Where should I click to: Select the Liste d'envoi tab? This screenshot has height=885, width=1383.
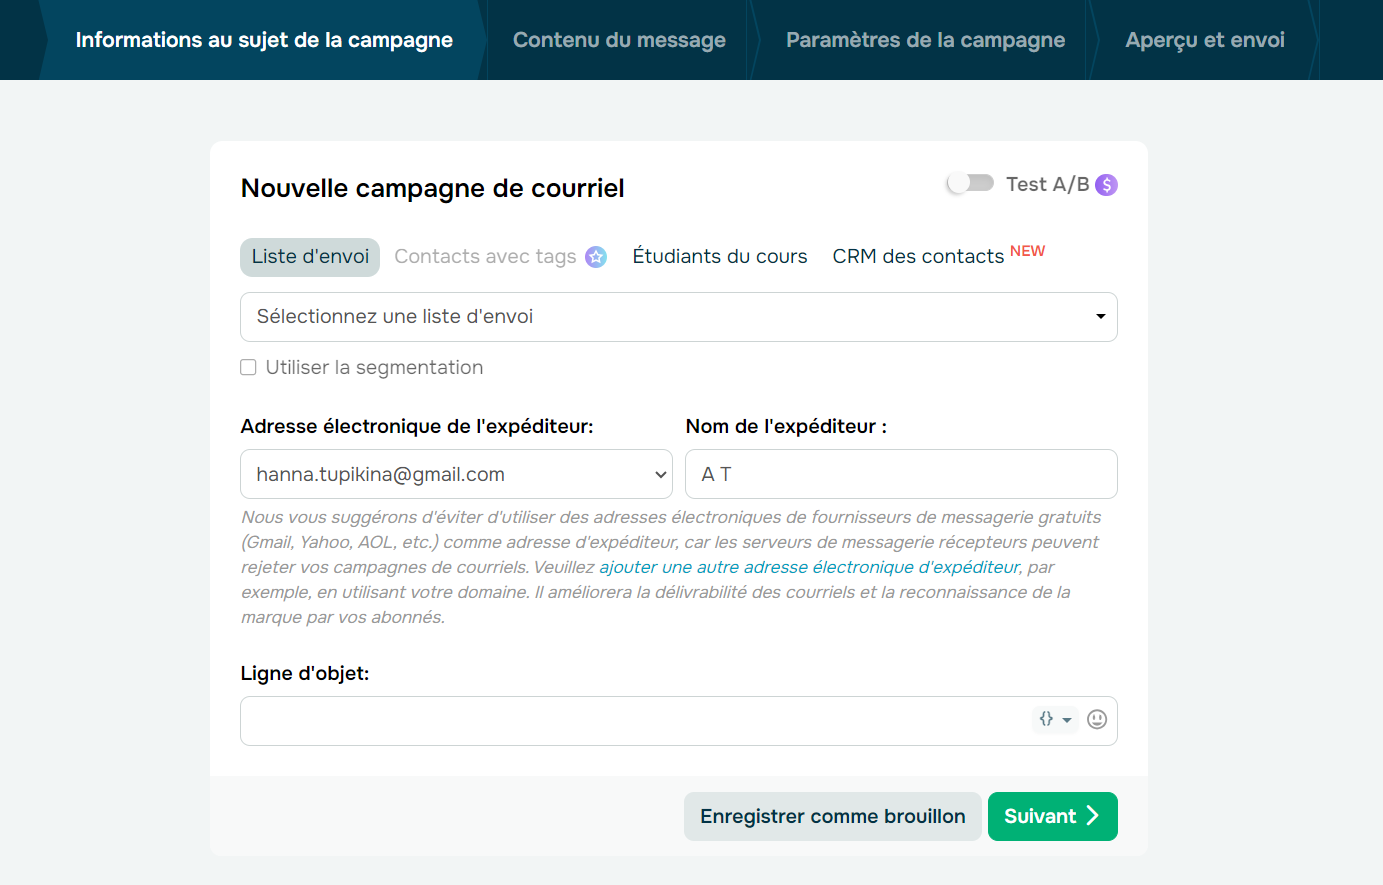click(x=309, y=256)
